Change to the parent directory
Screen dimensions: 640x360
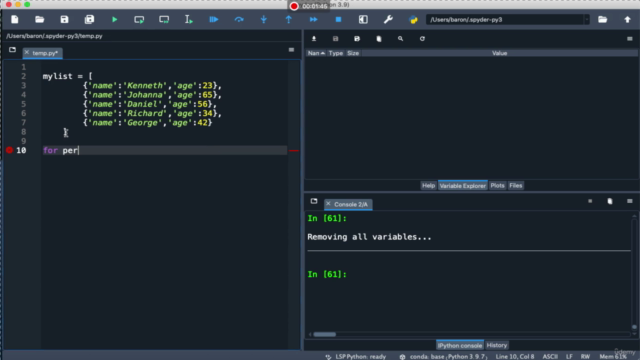click(627, 20)
